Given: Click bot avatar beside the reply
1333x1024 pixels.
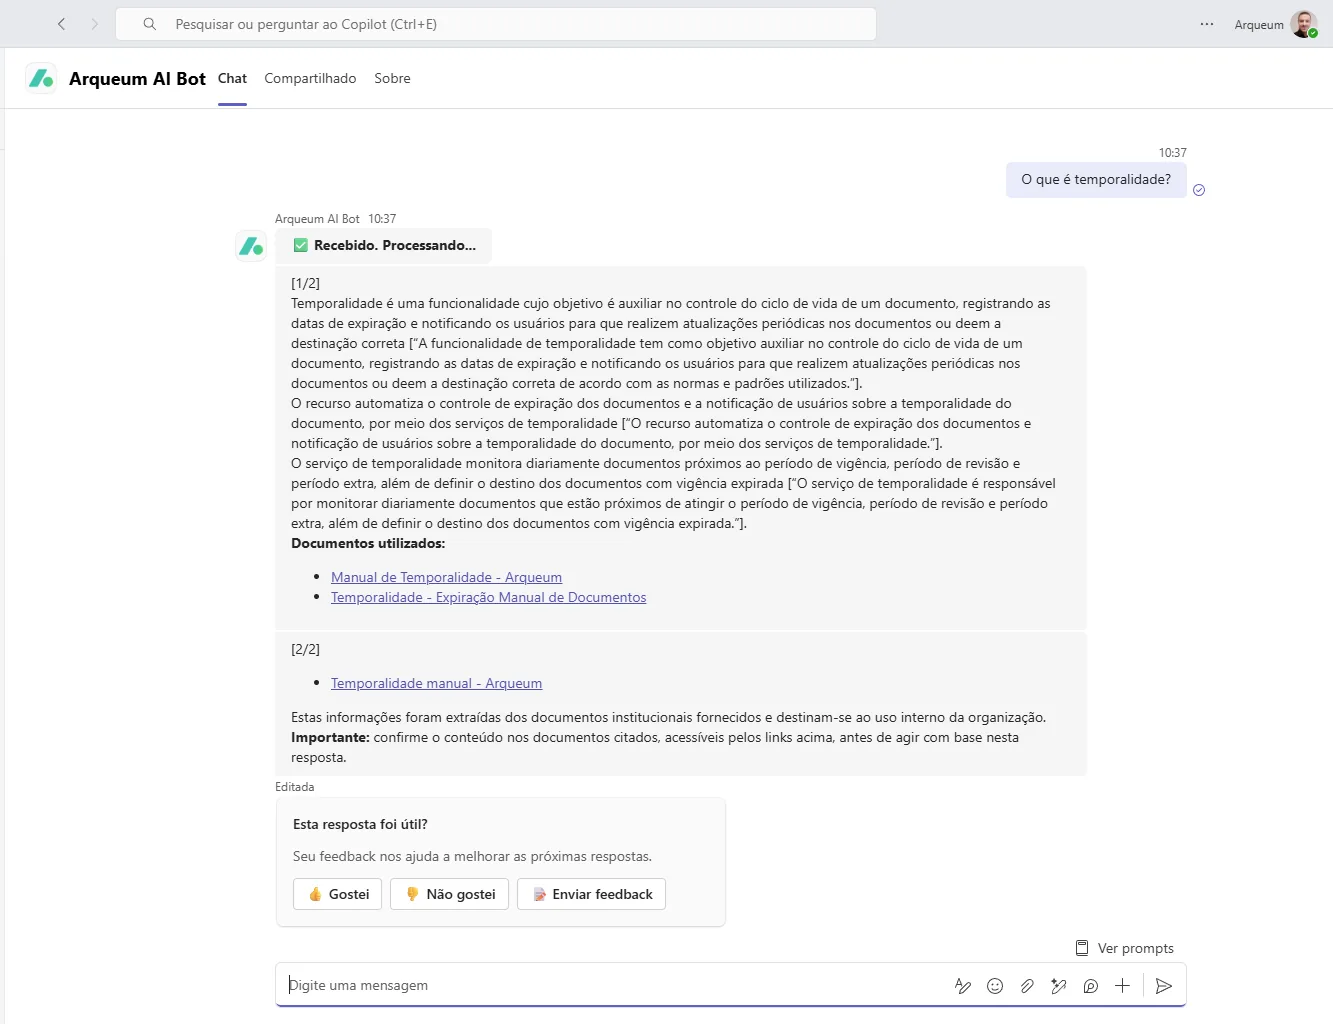Looking at the screenshot, I should point(251,245).
